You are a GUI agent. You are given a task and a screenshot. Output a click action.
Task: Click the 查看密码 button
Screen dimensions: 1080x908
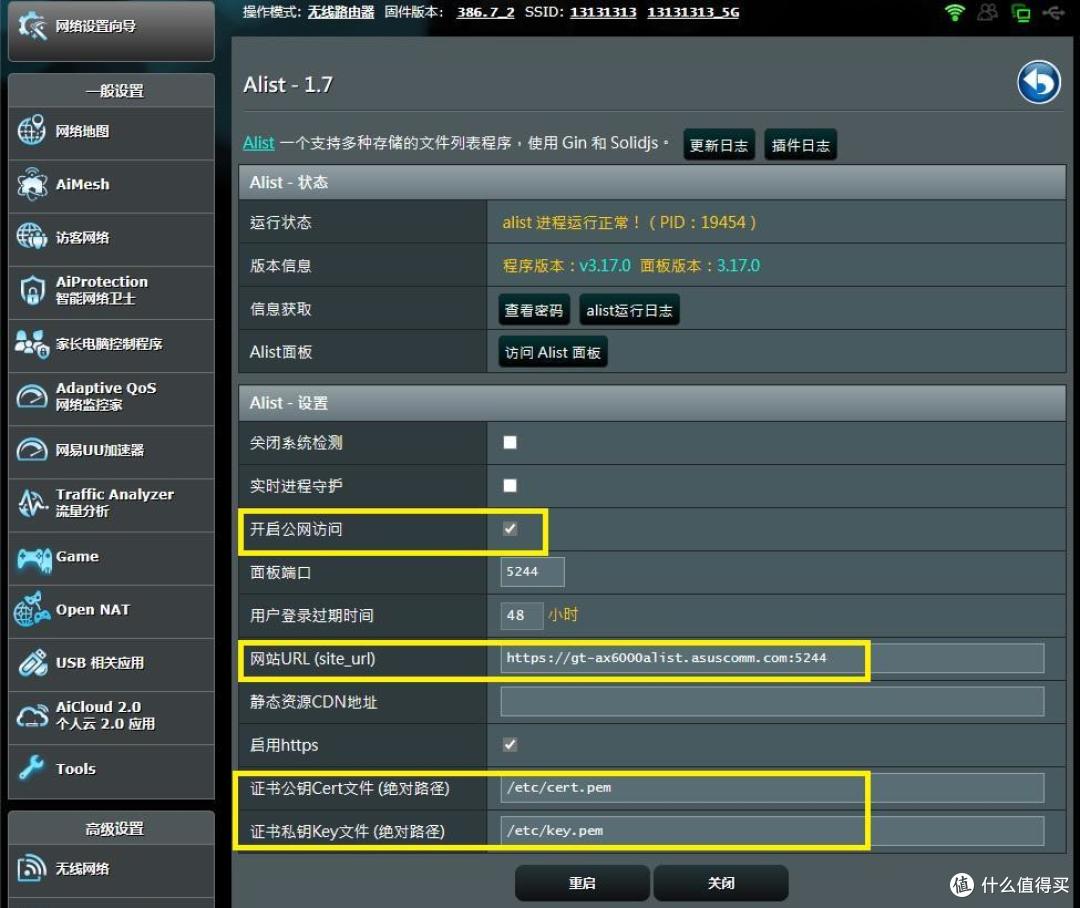[534, 310]
